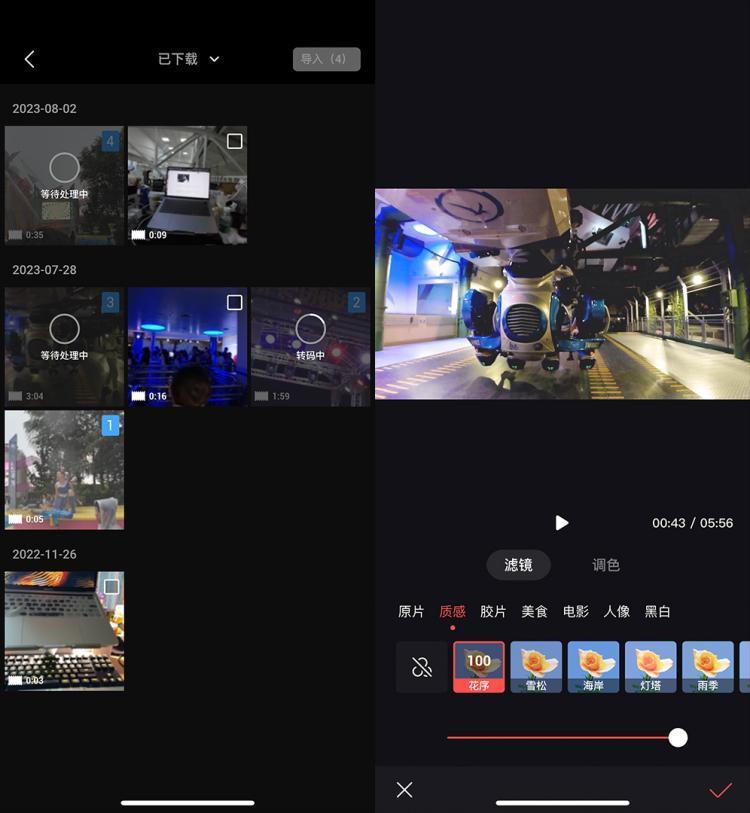Cancel filter editing with the X icon
Image resolution: width=750 pixels, height=813 pixels.
point(404,790)
